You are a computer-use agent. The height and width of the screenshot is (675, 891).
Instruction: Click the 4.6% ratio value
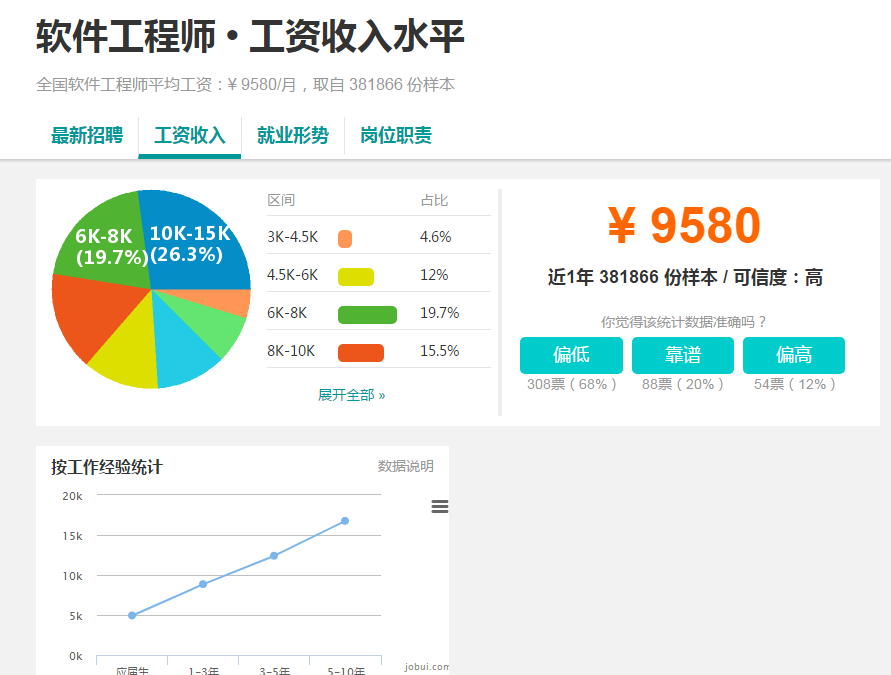(435, 237)
